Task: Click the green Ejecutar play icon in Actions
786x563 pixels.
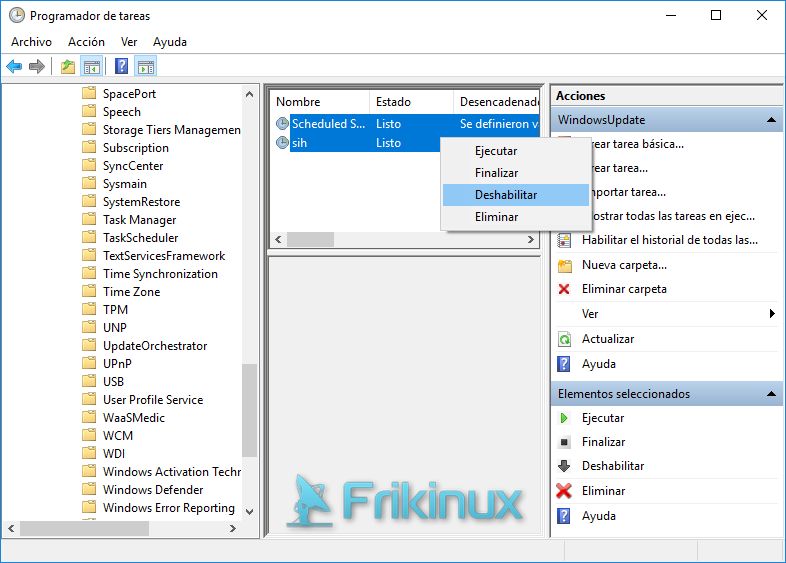Action: coord(564,418)
